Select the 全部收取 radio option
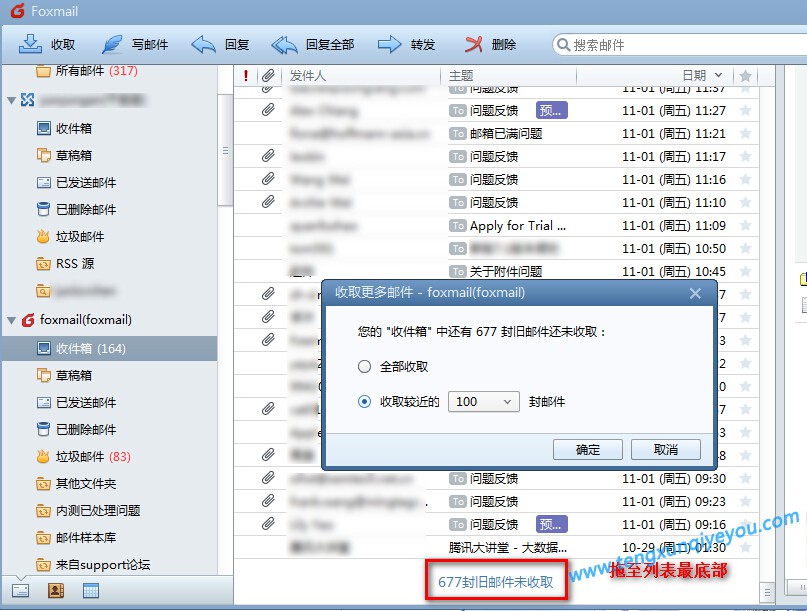Image resolution: width=807 pixels, height=611 pixels. coord(364,366)
